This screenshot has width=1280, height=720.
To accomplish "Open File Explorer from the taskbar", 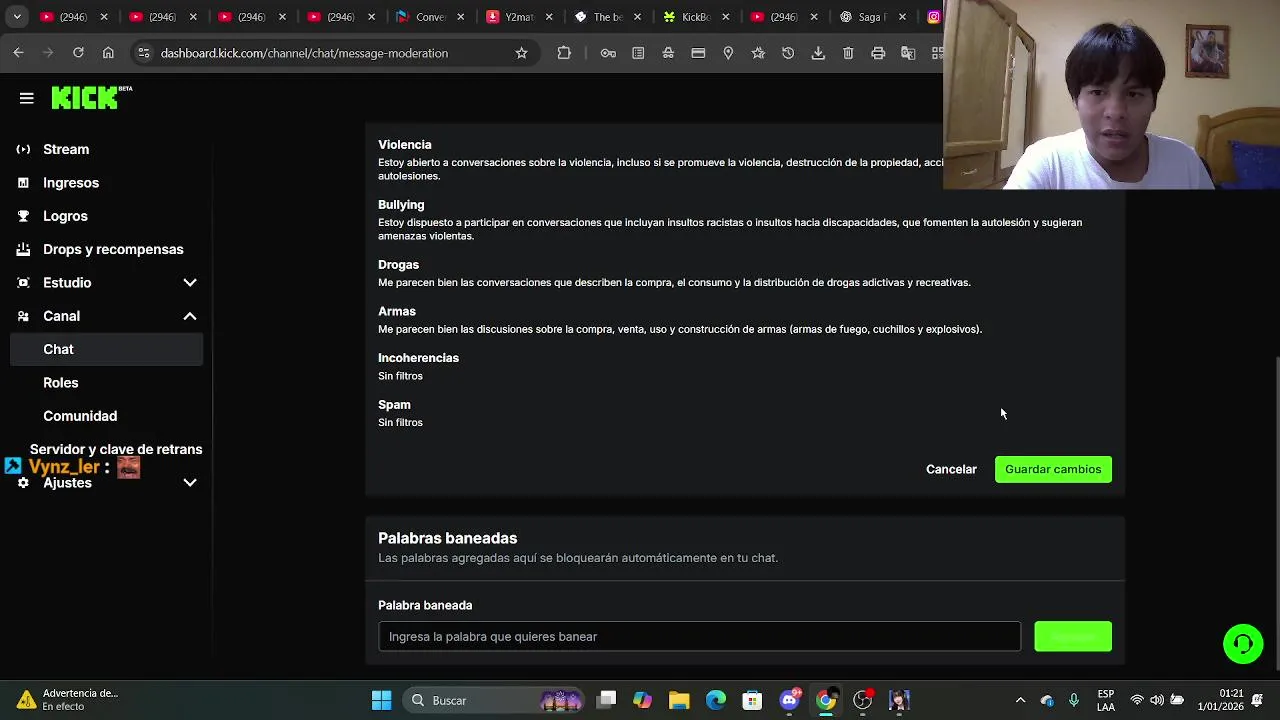I will click(679, 700).
